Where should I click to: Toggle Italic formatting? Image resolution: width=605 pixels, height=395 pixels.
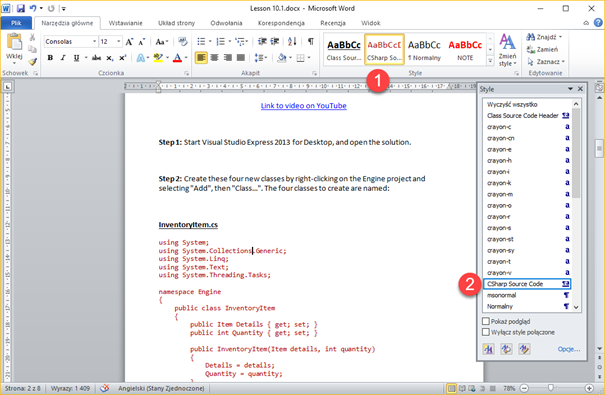pyautogui.click(x=63, y=58)
